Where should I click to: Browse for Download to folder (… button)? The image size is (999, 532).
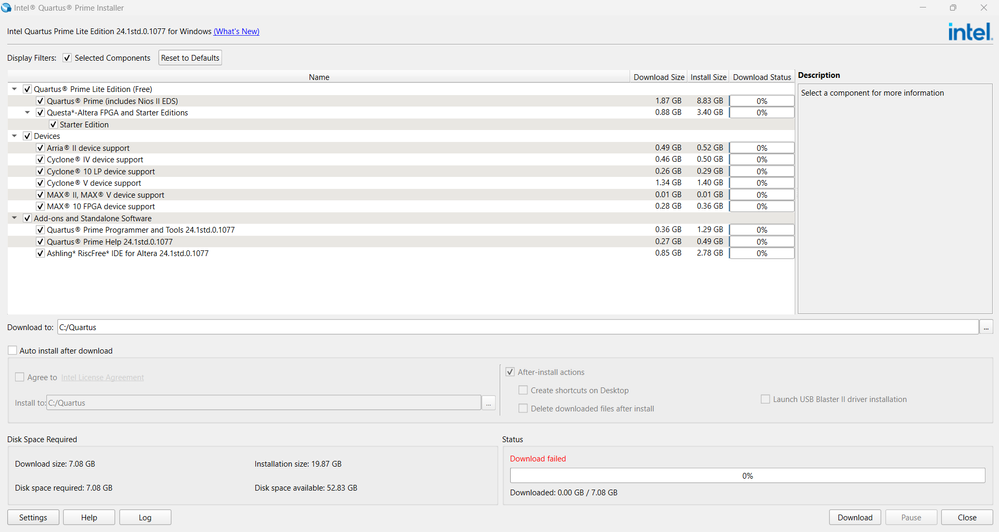[986, 327]
